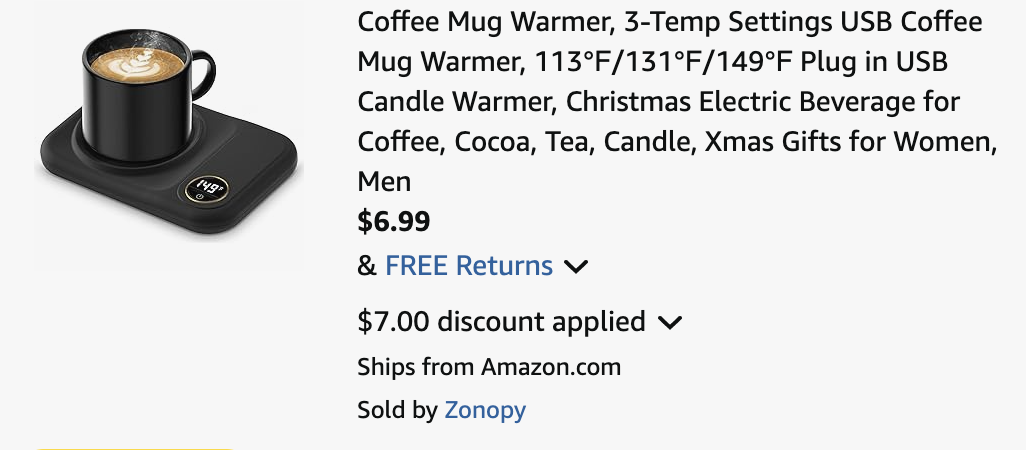This screenshot has width=1026, height=450.
Task: Click the "Amazon.com" shipper name
Action: (550, 367)
